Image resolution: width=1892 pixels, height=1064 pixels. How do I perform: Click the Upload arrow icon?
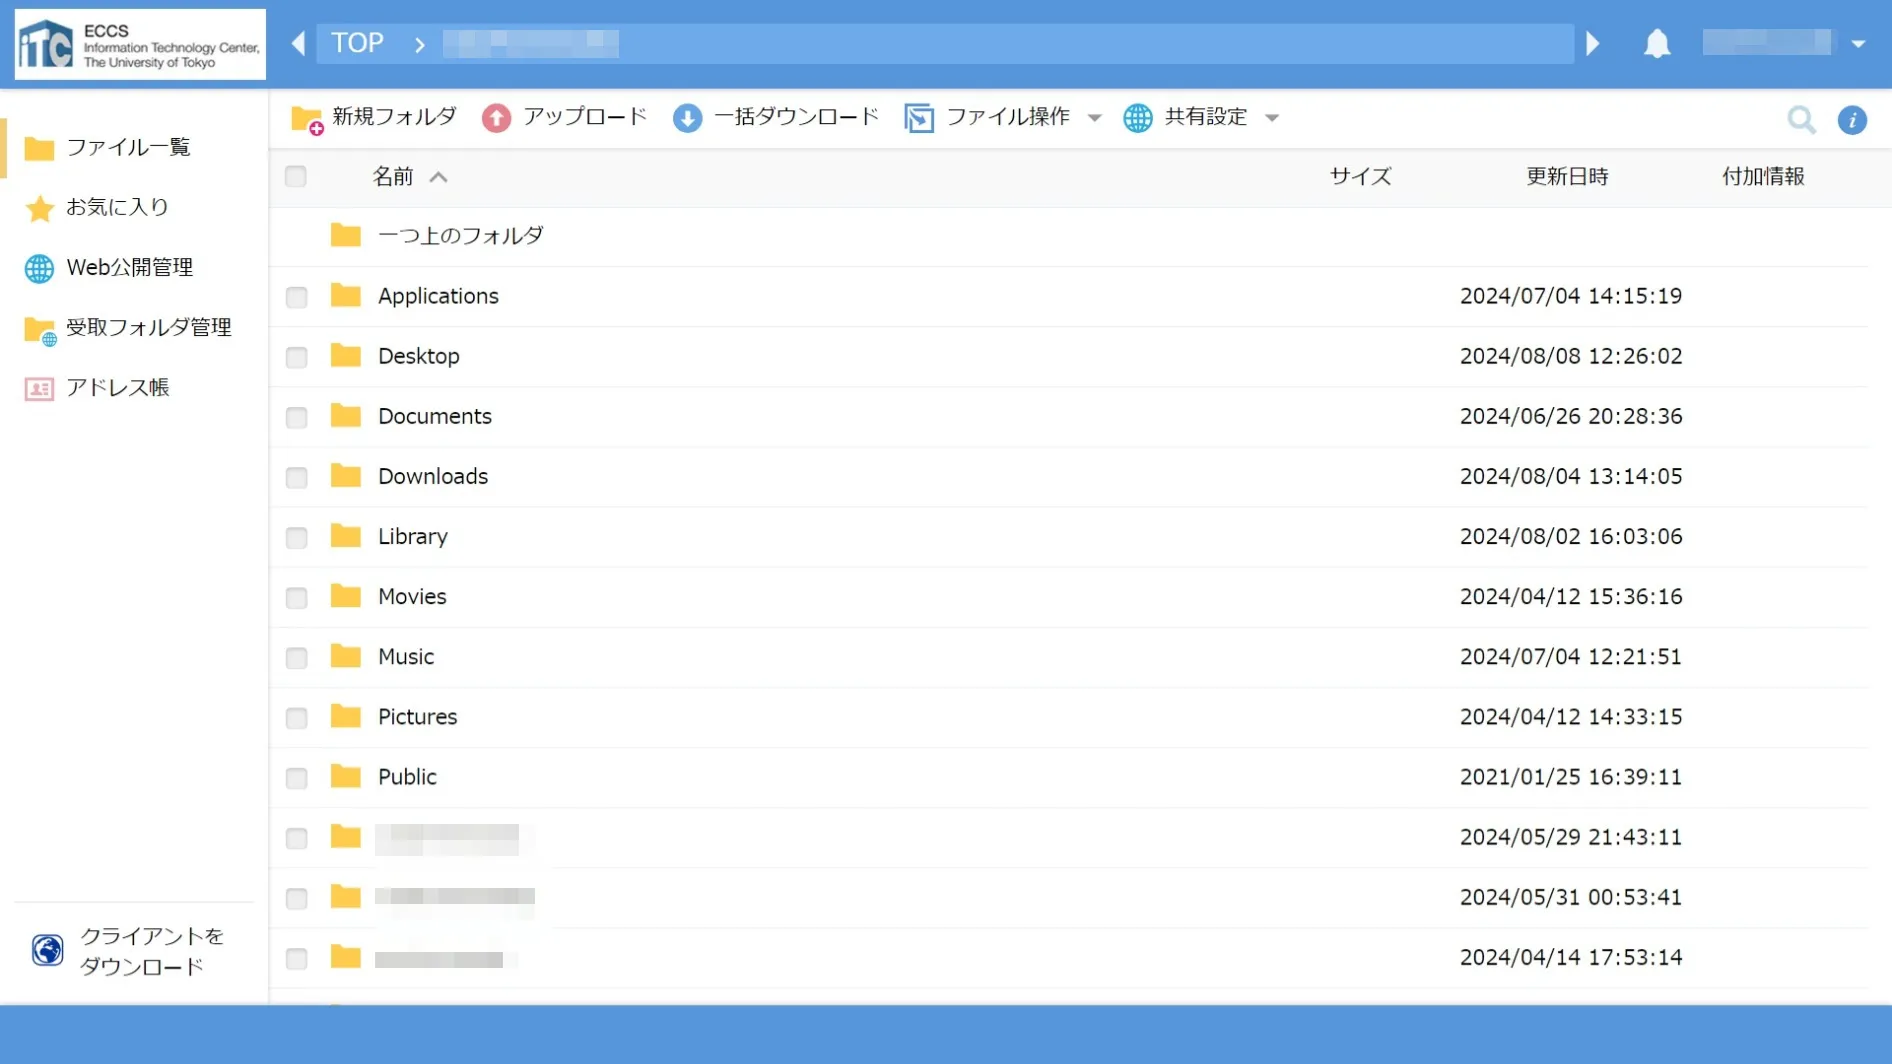click(x=496, y=118)
